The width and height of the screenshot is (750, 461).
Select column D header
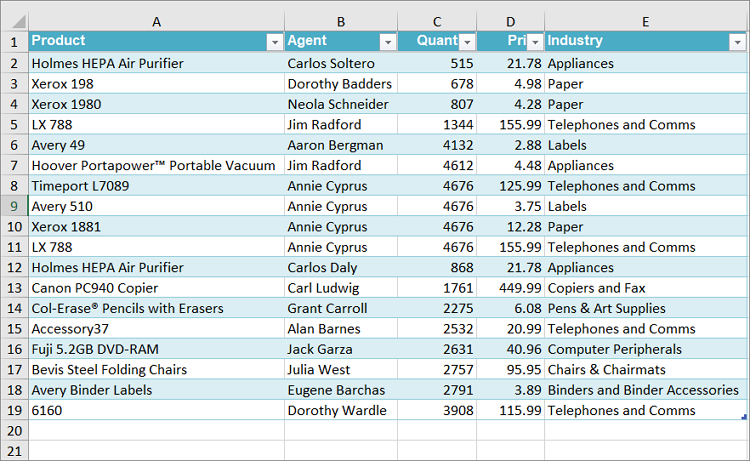[511, 22]
